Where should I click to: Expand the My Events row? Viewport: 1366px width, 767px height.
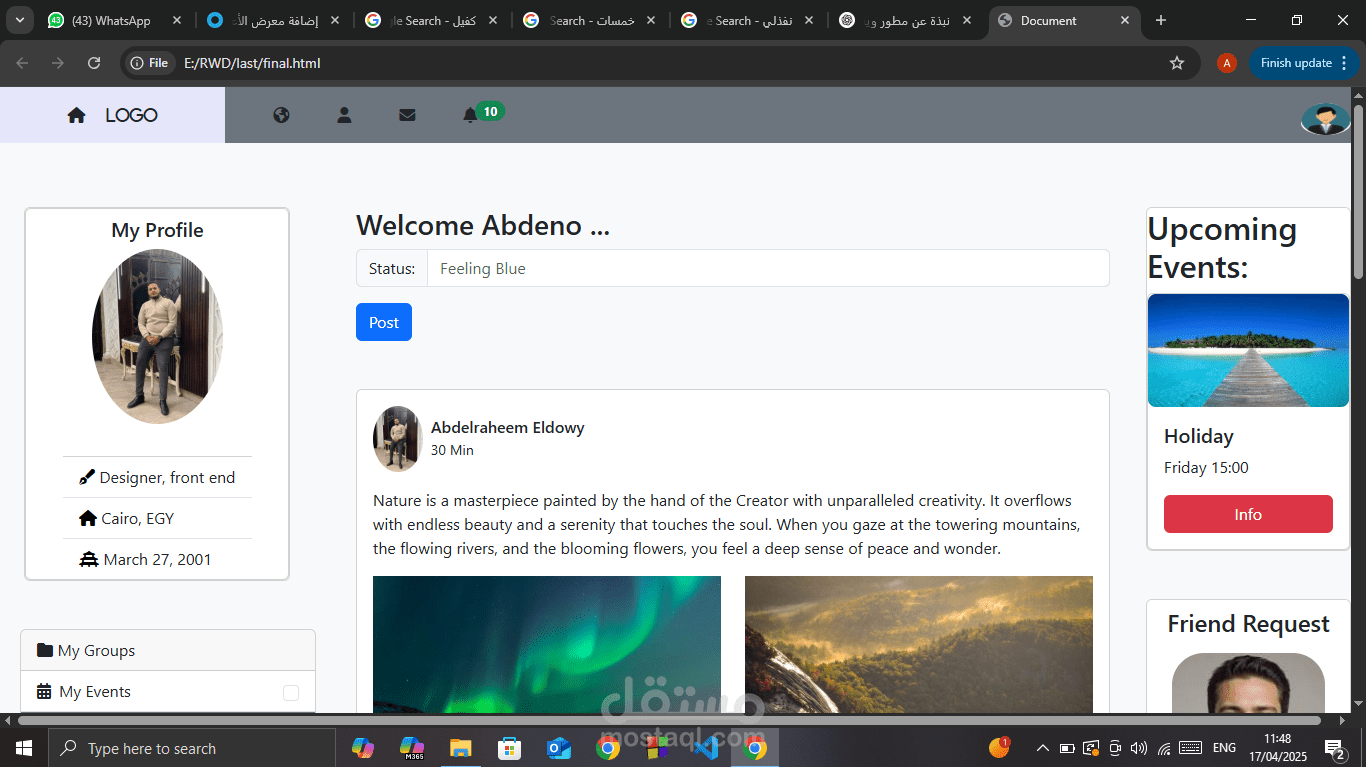pos(168,691)
